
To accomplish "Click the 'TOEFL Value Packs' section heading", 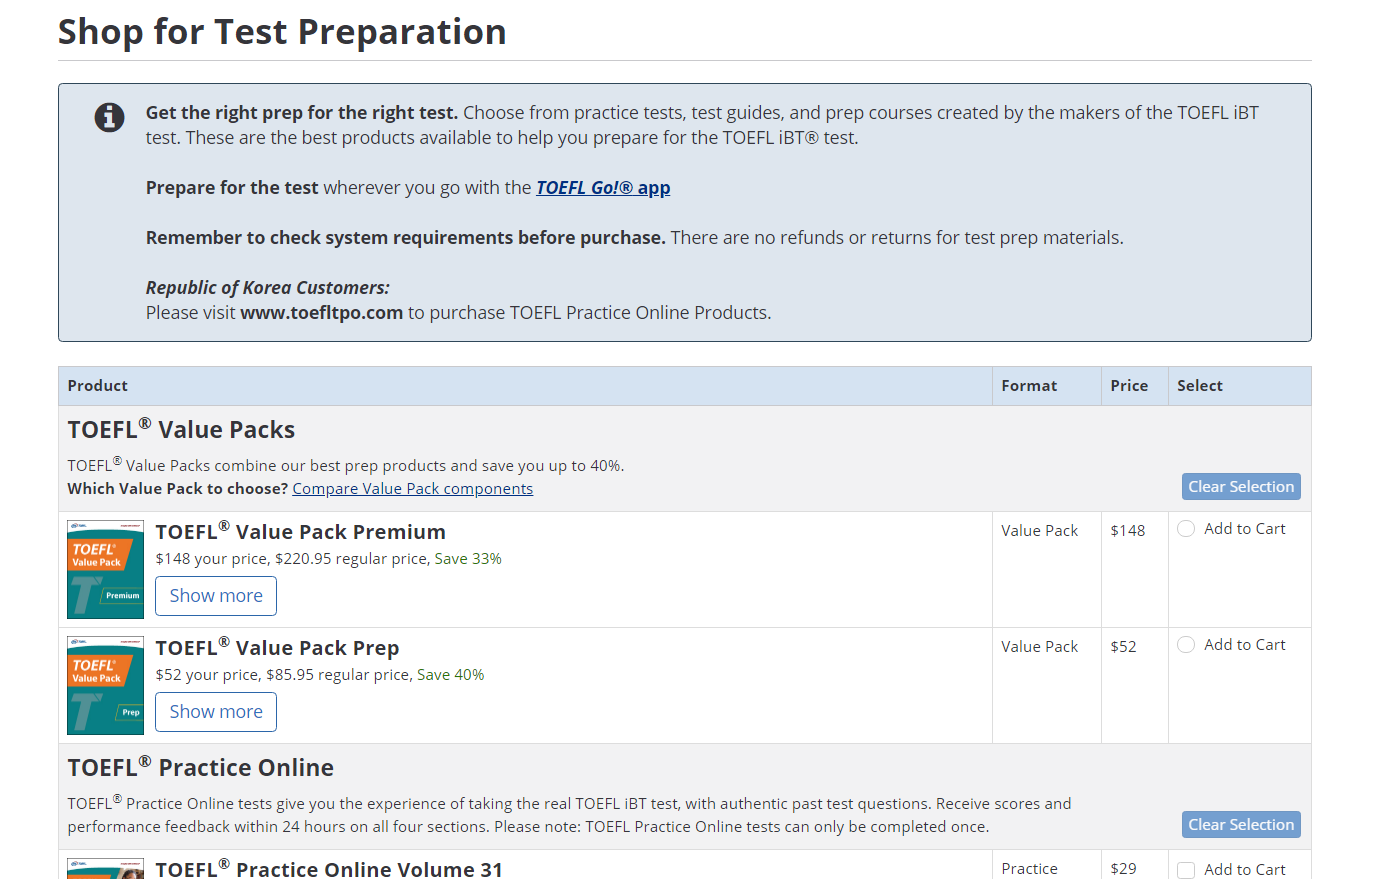I will (x=181, y=429).
